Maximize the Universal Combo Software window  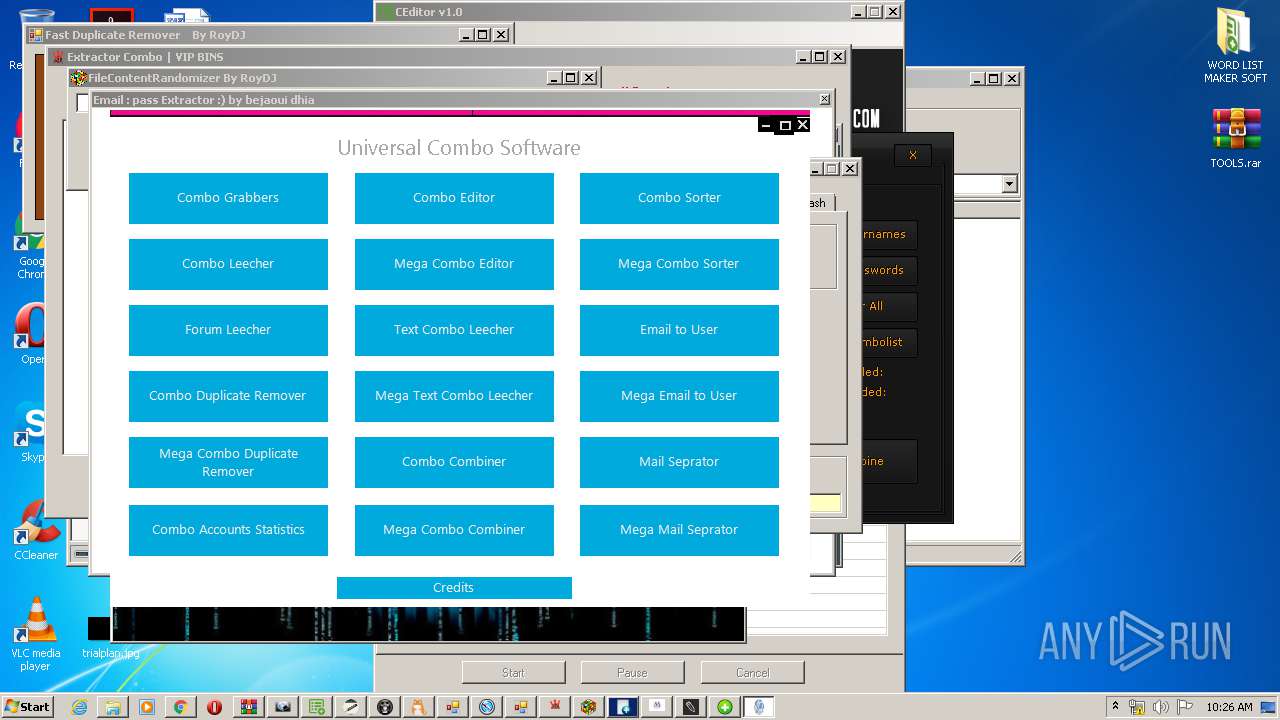click(785, 125)
